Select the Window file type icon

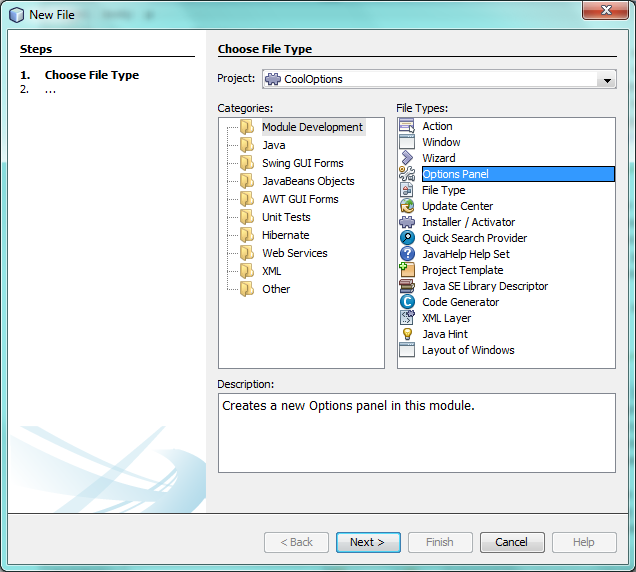[x=407, y=142]
